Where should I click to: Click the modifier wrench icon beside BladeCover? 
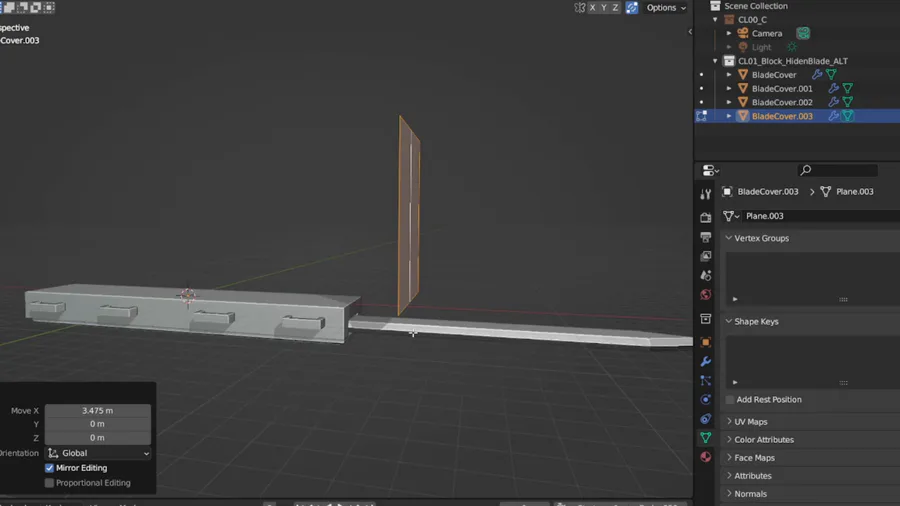[x=817, y=75]
